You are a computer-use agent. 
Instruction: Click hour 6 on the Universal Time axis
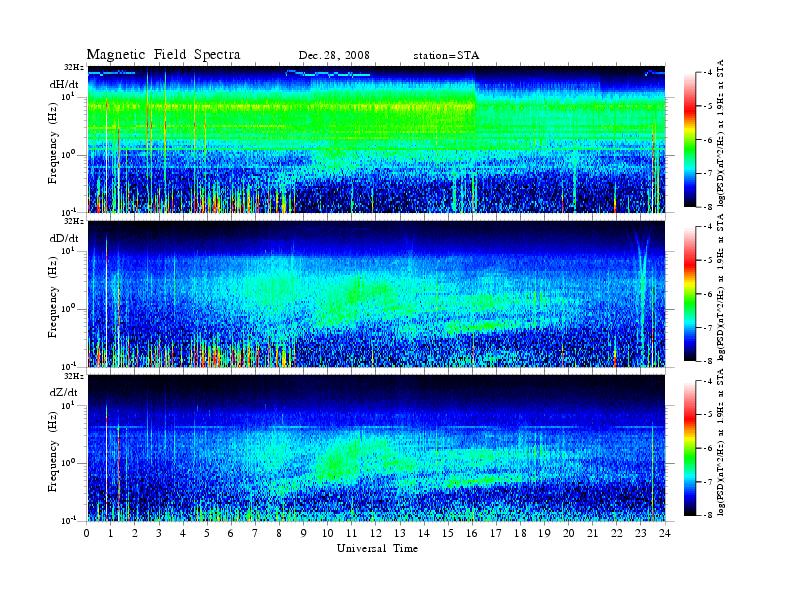[231, 533]
